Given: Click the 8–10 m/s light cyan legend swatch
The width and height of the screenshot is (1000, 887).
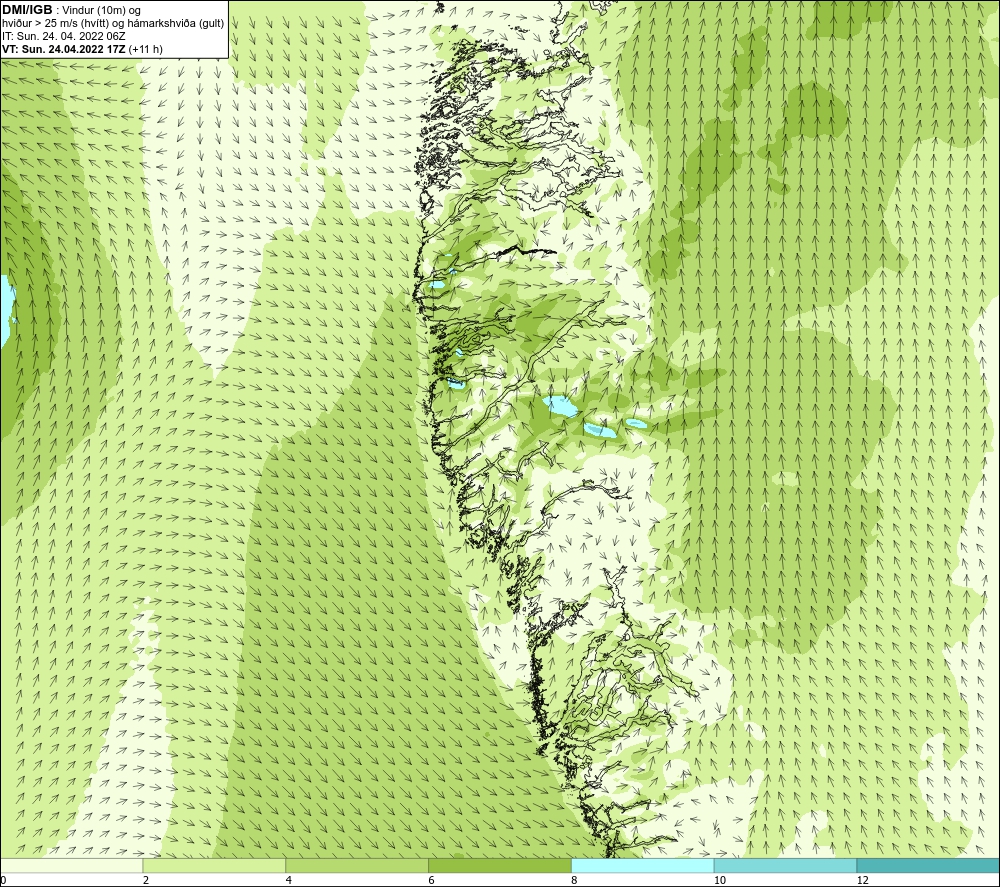Looking at the screenshot, I should 643,866.
